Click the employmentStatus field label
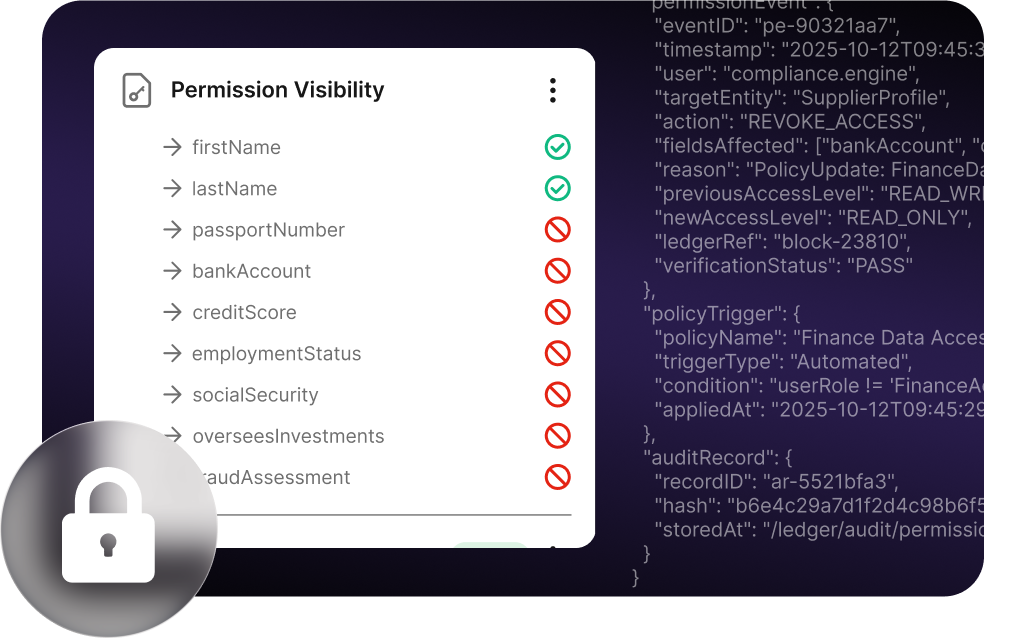 276,353
